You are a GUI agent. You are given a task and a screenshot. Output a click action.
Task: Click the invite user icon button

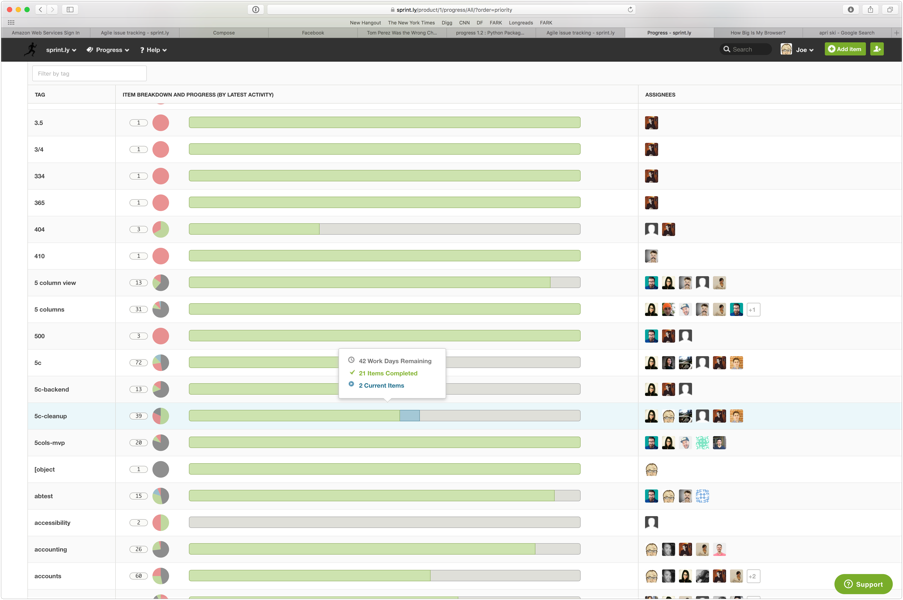pyautogui.click(x=877, y=49)
